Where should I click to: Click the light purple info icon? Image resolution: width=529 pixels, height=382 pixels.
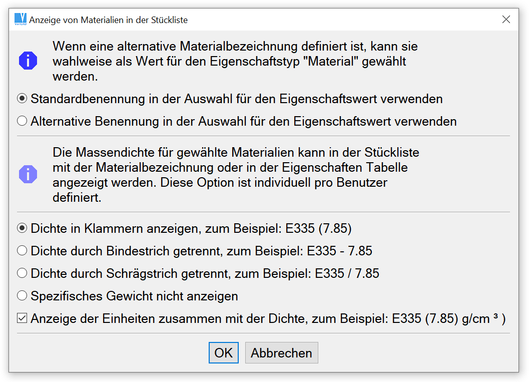pyautogui.click(x=28, y=174)
